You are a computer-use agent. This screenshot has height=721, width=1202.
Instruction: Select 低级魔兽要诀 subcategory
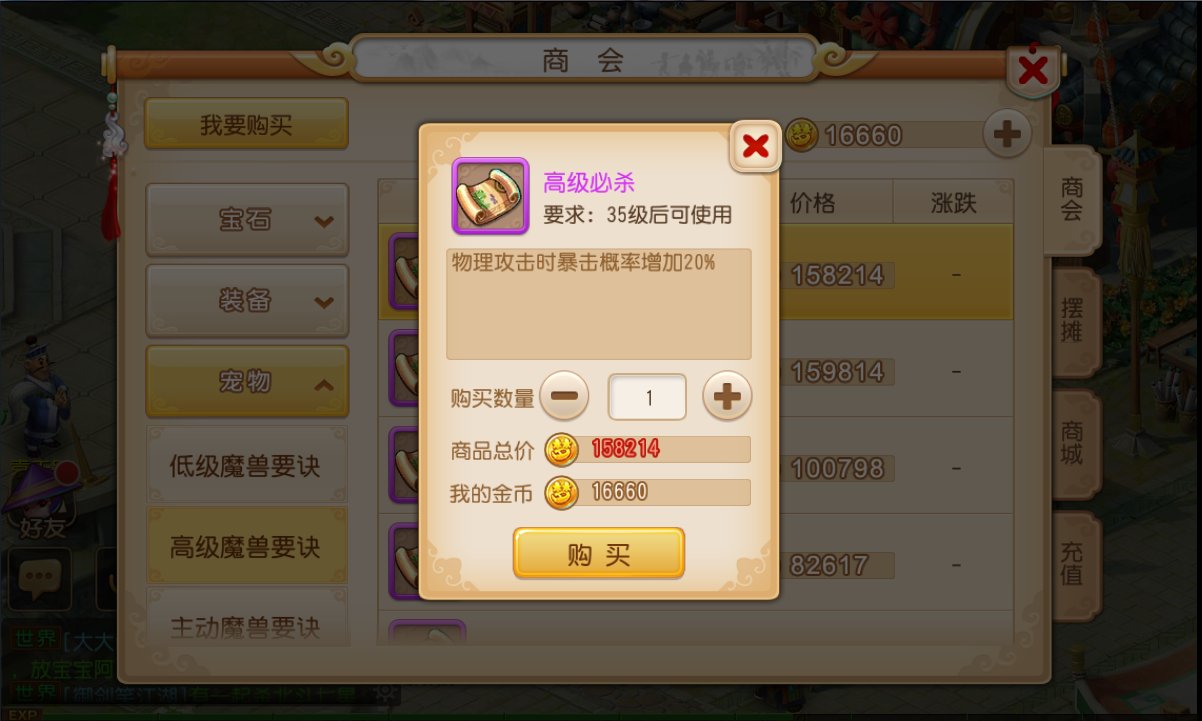pos(247,465)
